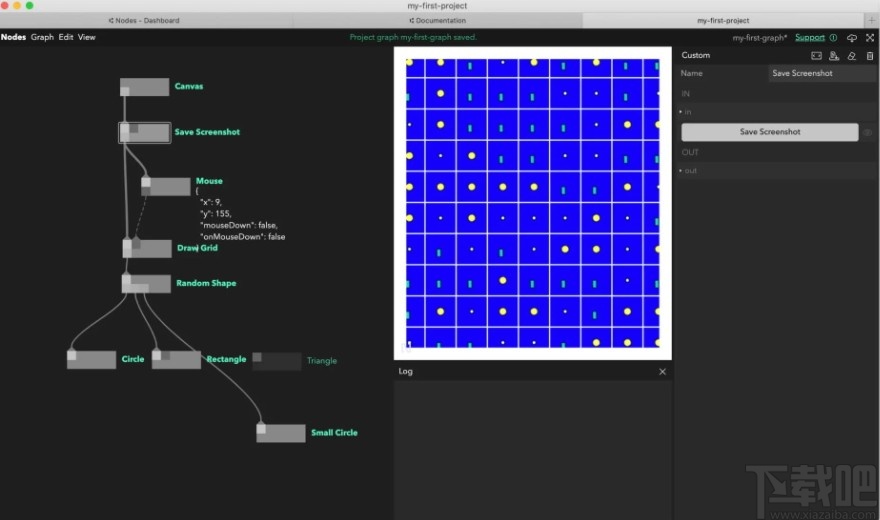Close the Log panel
The width and height of the screenshot is (880, 520).
tap(662, 371)
